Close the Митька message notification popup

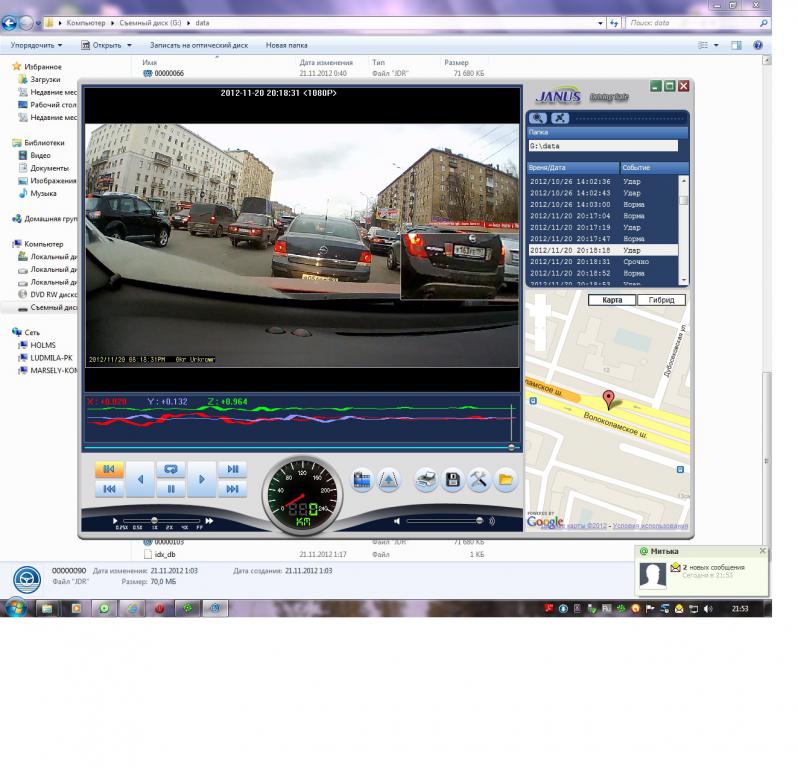pos(762,551)
